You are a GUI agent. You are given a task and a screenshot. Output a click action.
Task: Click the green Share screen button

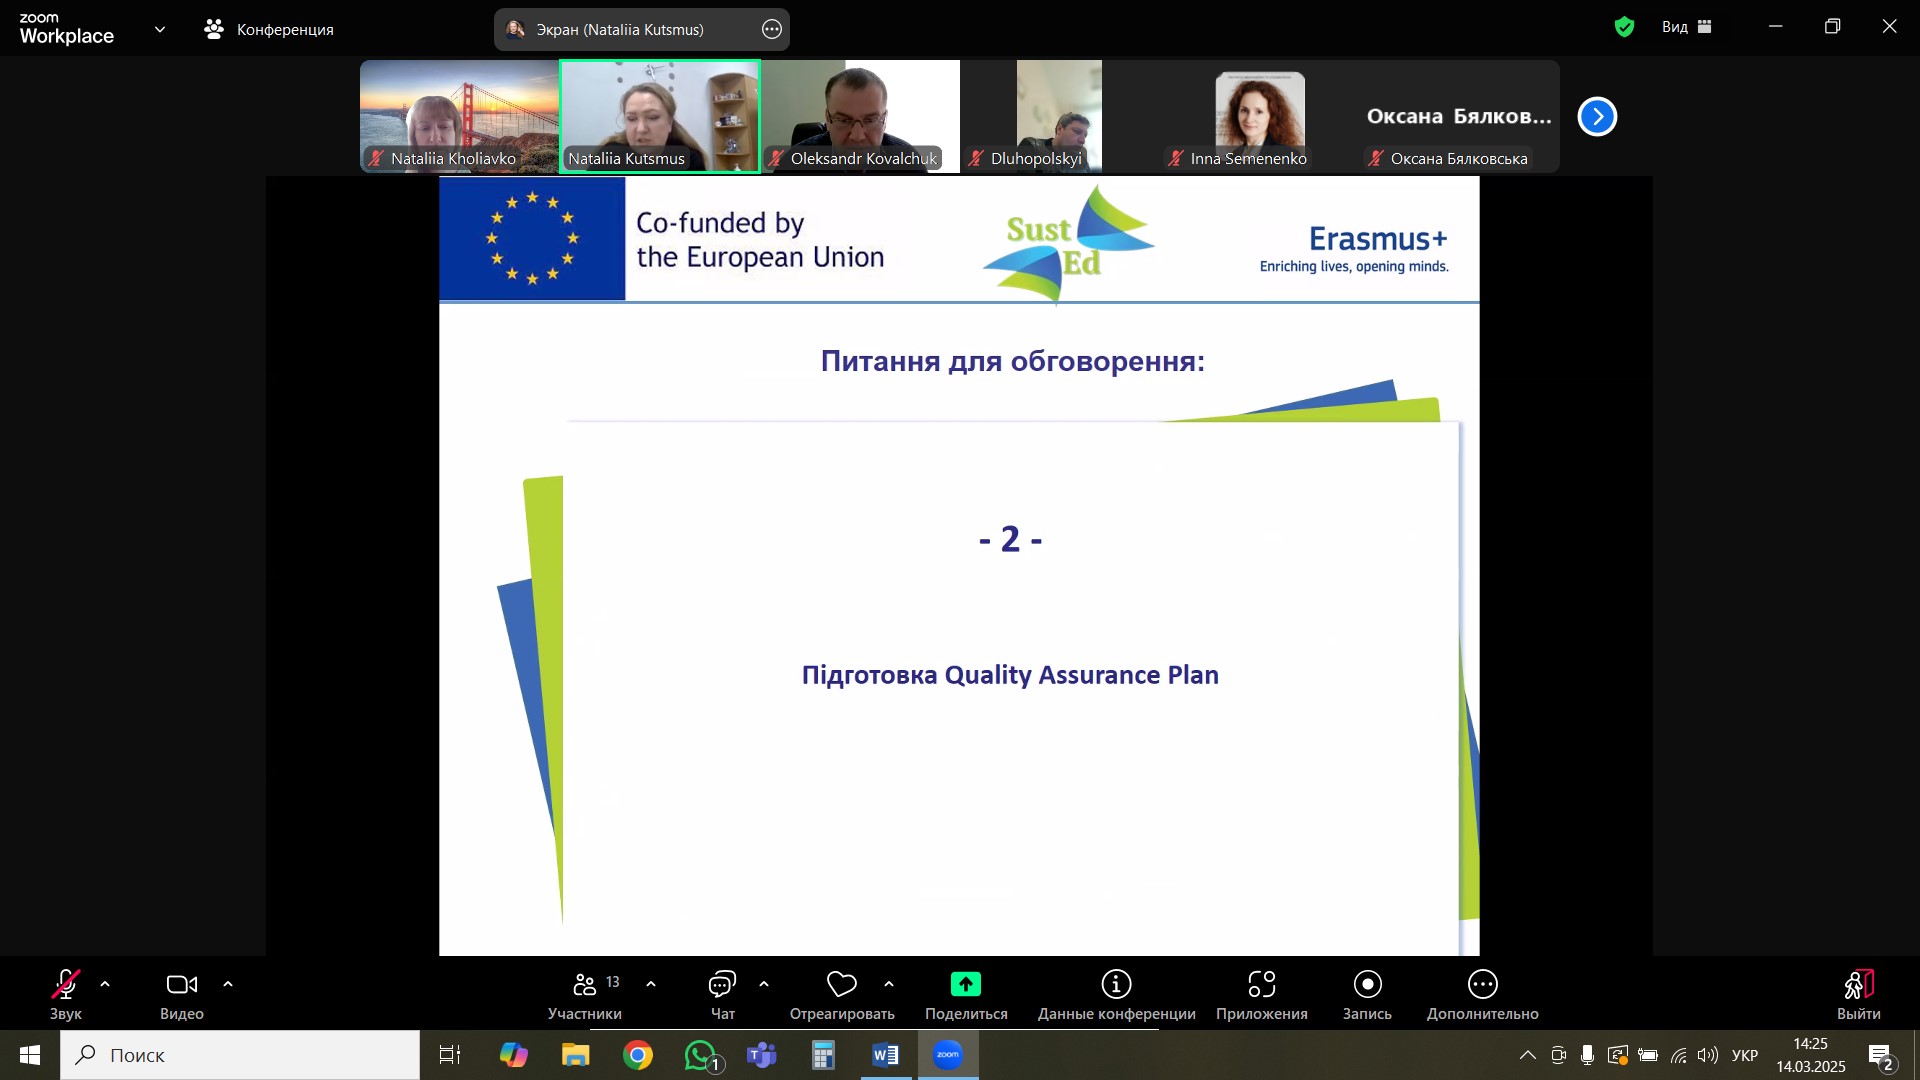pyautogui.click(x=965, y=985)
